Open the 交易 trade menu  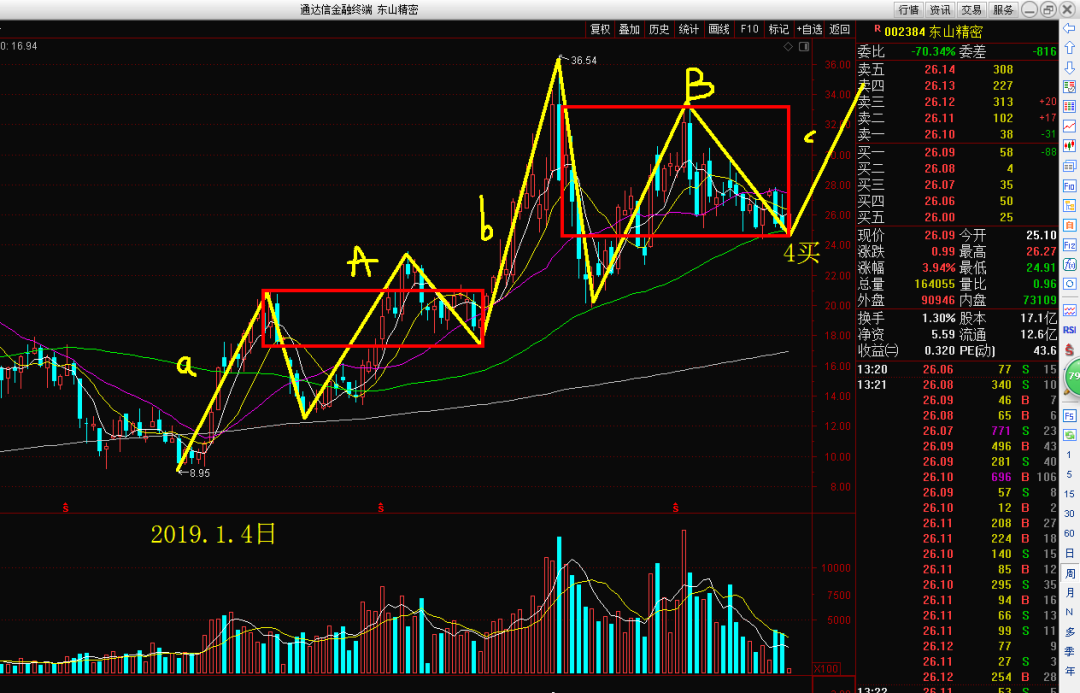click(x=972, y=10)
